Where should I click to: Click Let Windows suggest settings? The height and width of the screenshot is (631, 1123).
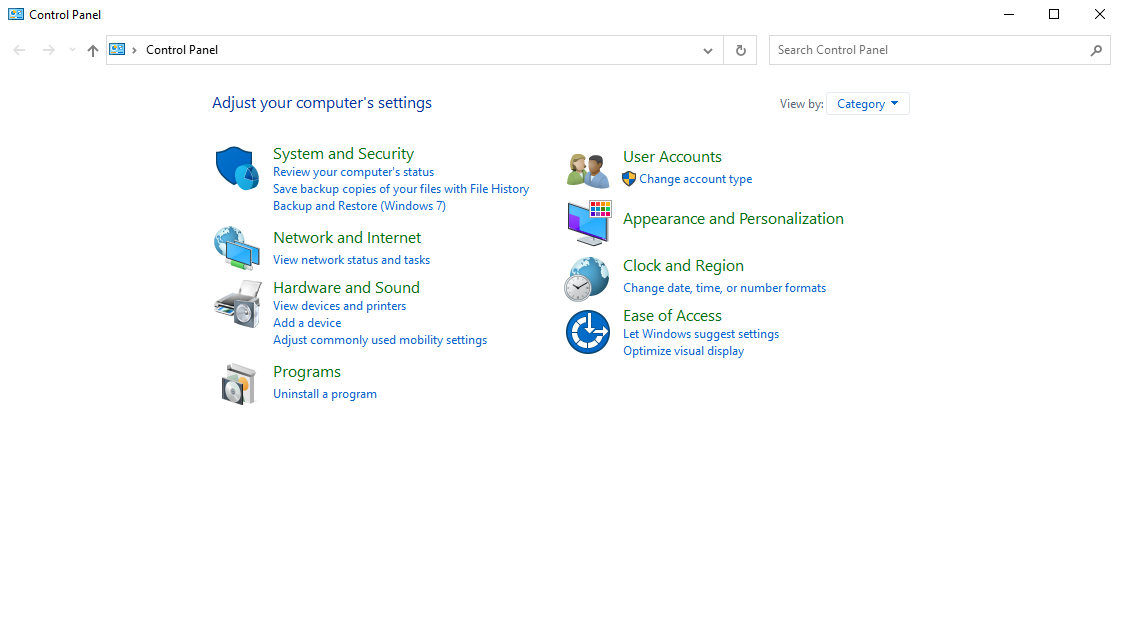pyautogui.click(x=700, y=334)
